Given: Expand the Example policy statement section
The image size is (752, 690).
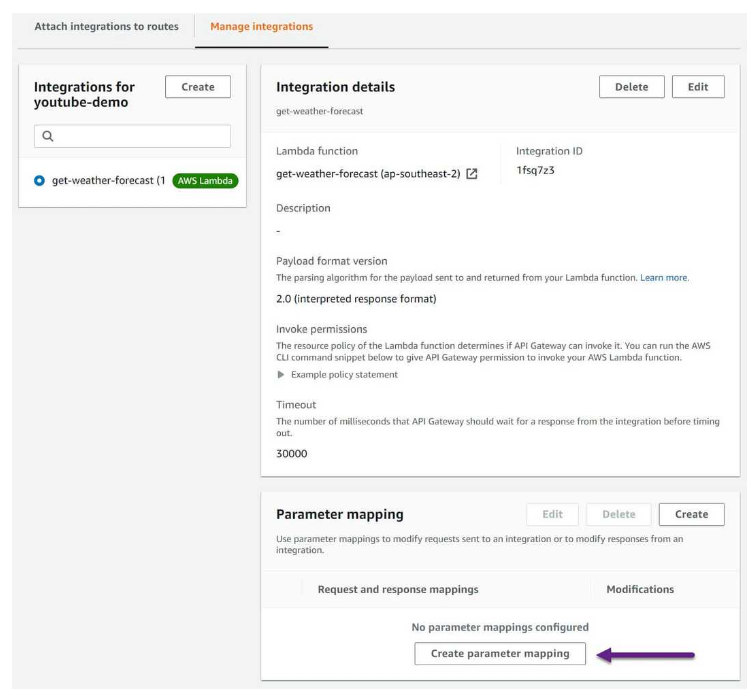Looking at the screenshot, I should [281, 375].
